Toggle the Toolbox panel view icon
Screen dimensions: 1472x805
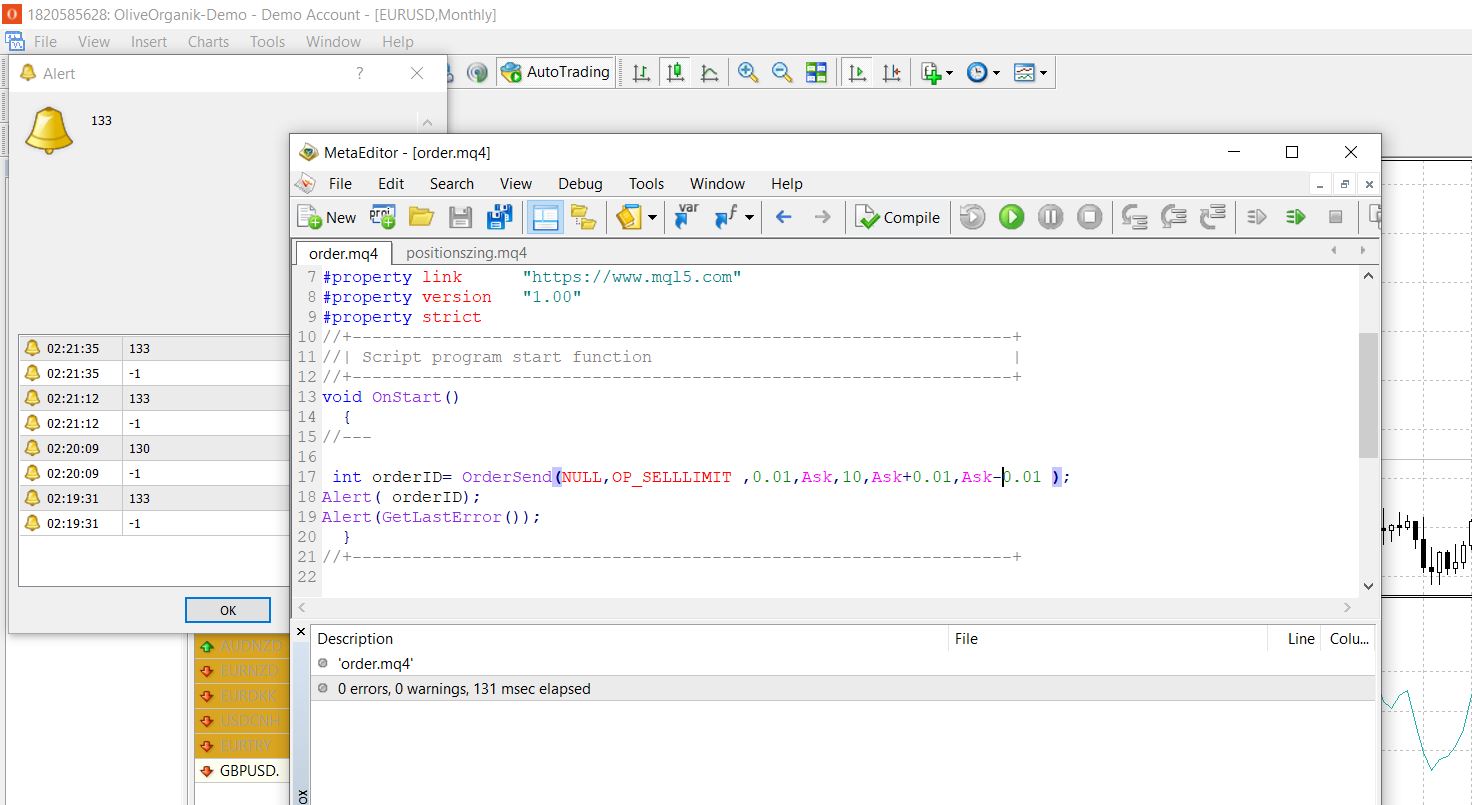click(545, 217)
